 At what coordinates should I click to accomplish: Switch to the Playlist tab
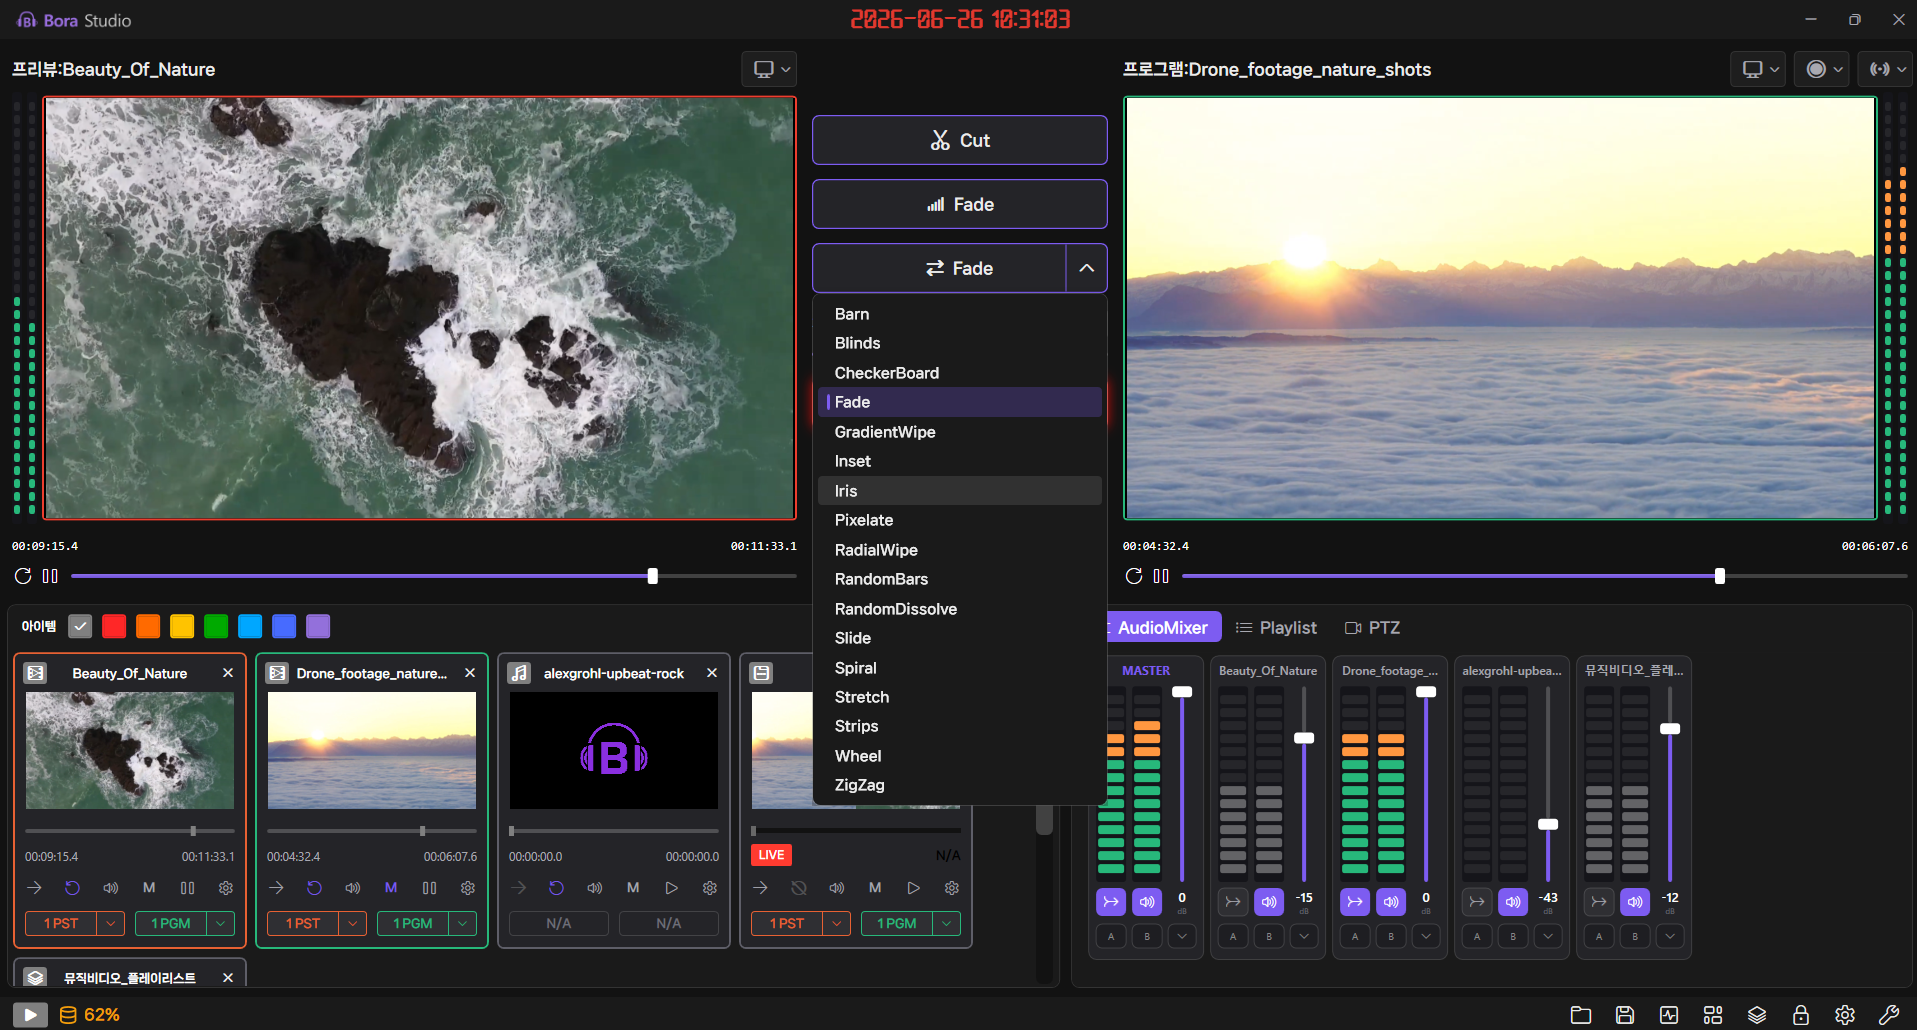1277,628
